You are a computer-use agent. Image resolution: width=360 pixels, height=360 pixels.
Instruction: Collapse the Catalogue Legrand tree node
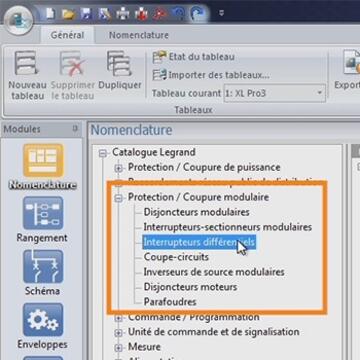(x=103, y=153)
